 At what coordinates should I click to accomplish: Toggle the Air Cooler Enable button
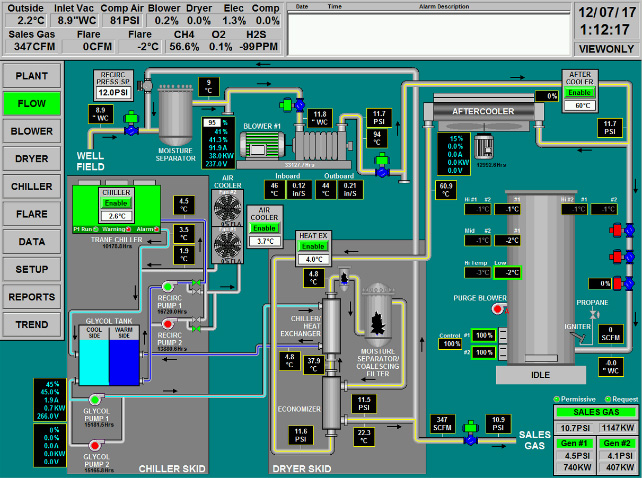coord(264,228)
